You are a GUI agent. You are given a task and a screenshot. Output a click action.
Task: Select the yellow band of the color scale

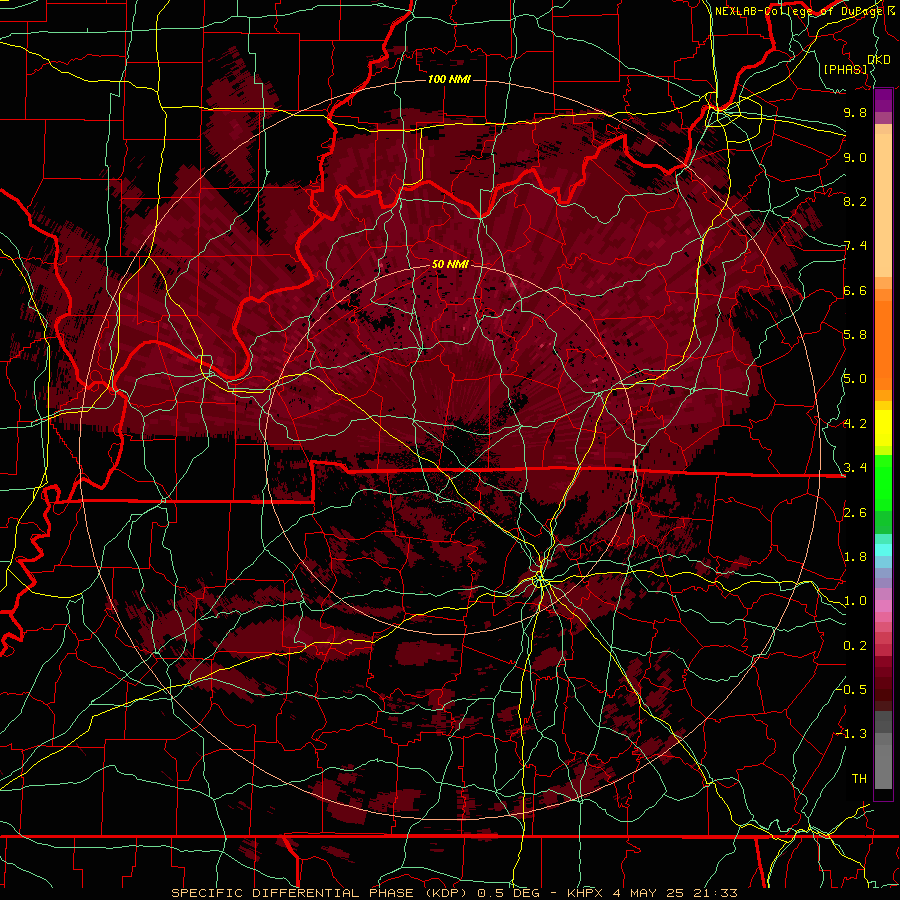point(883,428)
